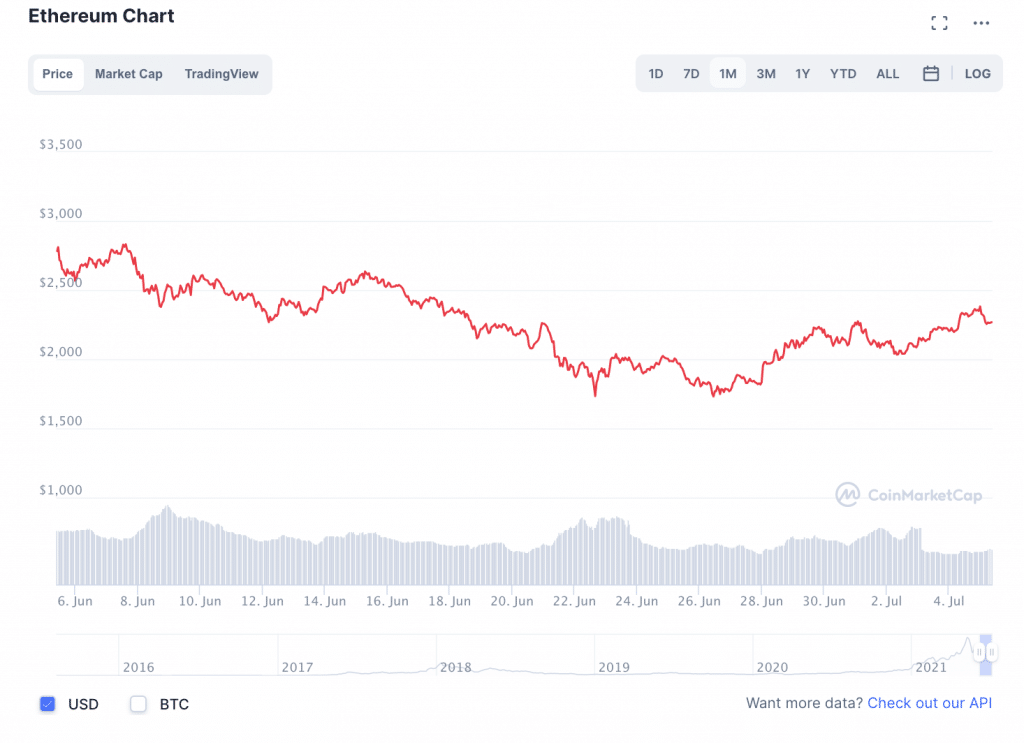Open the Check out our API link
Screen dimensions: 1024x743
(x=929, y=703)
